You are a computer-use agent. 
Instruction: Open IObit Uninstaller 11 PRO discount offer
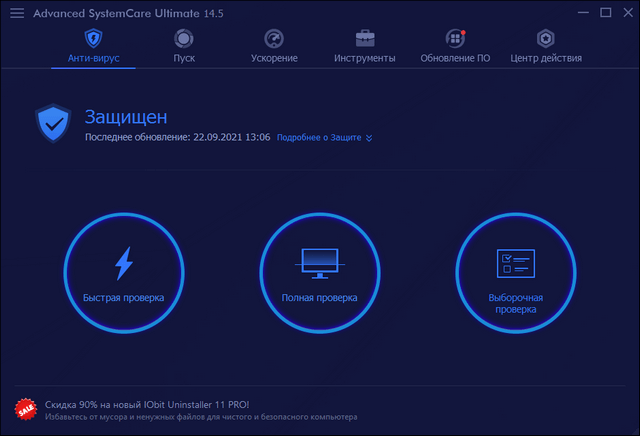147,405
